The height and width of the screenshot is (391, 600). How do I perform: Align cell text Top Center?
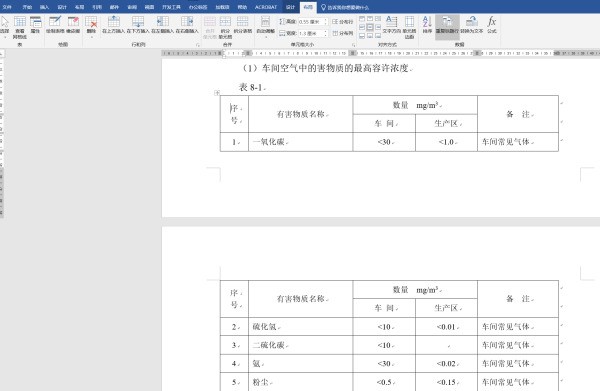[x=370, y=18]
